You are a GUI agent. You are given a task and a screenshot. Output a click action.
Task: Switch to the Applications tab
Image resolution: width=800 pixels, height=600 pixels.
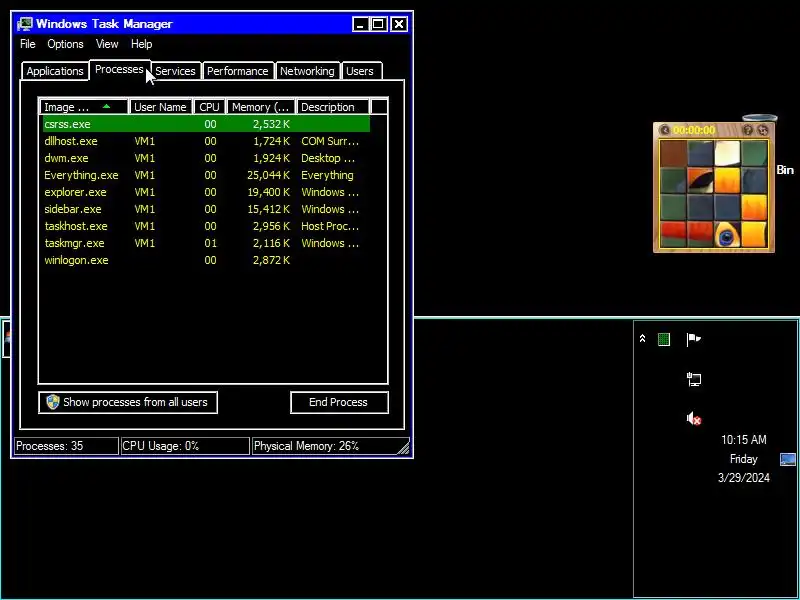coord(55,71)
